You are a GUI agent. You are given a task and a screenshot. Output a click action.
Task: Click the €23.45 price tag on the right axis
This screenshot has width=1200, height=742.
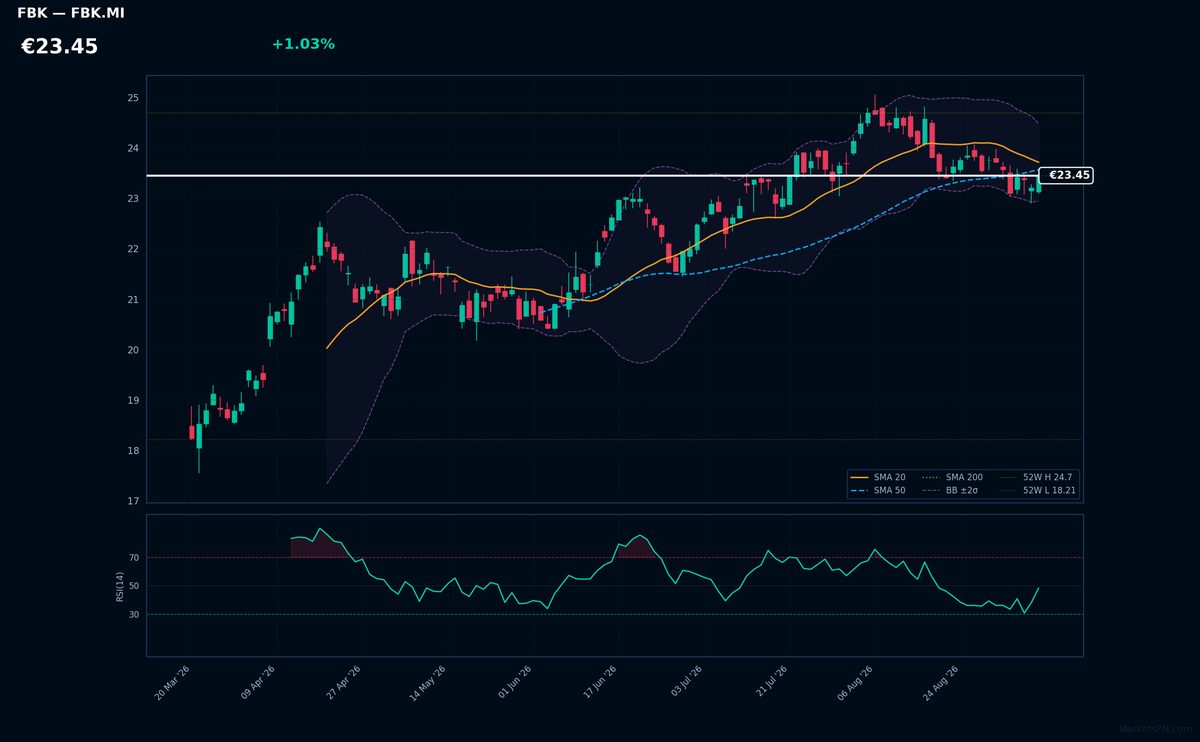pos(1067,175)
